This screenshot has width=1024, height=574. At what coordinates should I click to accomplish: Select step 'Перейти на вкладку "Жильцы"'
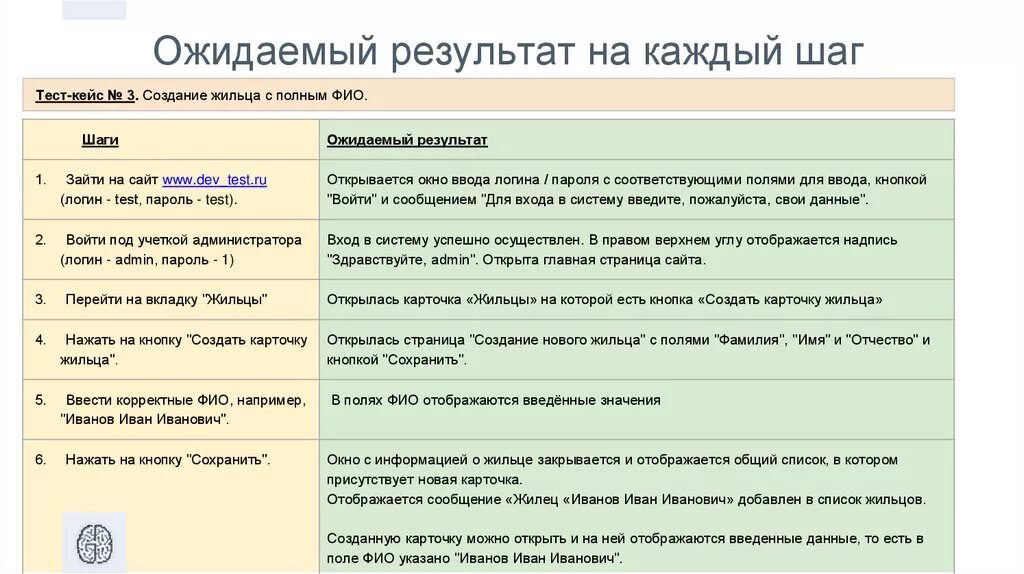[x=166, y=299]
